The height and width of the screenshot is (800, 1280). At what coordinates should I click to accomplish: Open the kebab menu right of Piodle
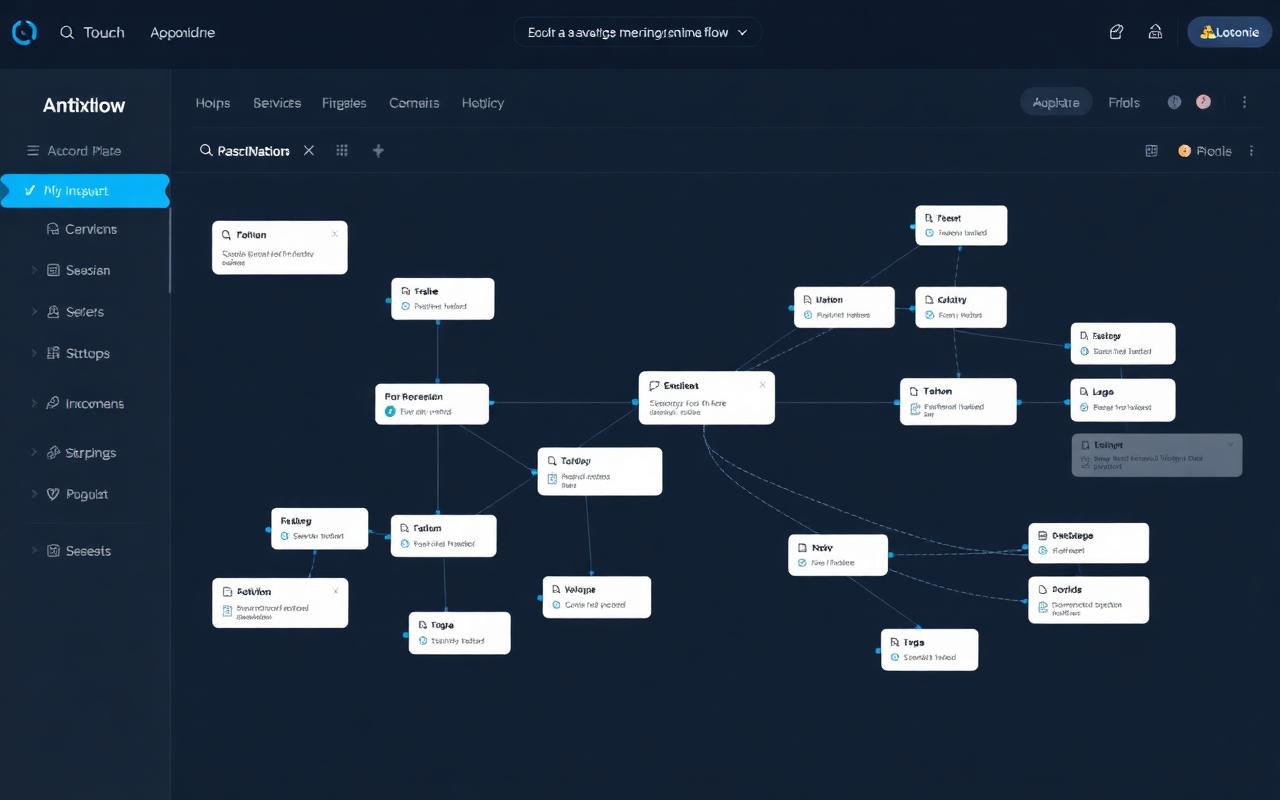(x=1251, y=151)
